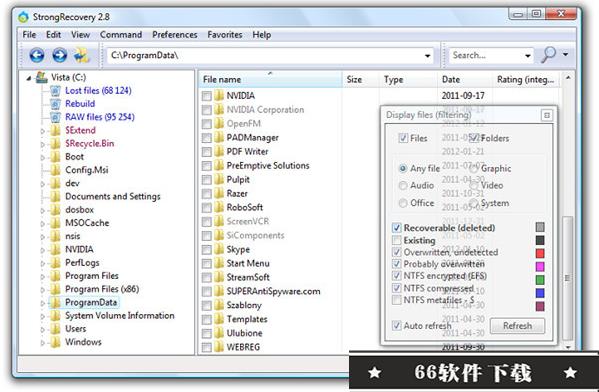The height and width of the screenshot is (392, 599).
Task: Click the Refresh button
Action: tap(517, 326)
